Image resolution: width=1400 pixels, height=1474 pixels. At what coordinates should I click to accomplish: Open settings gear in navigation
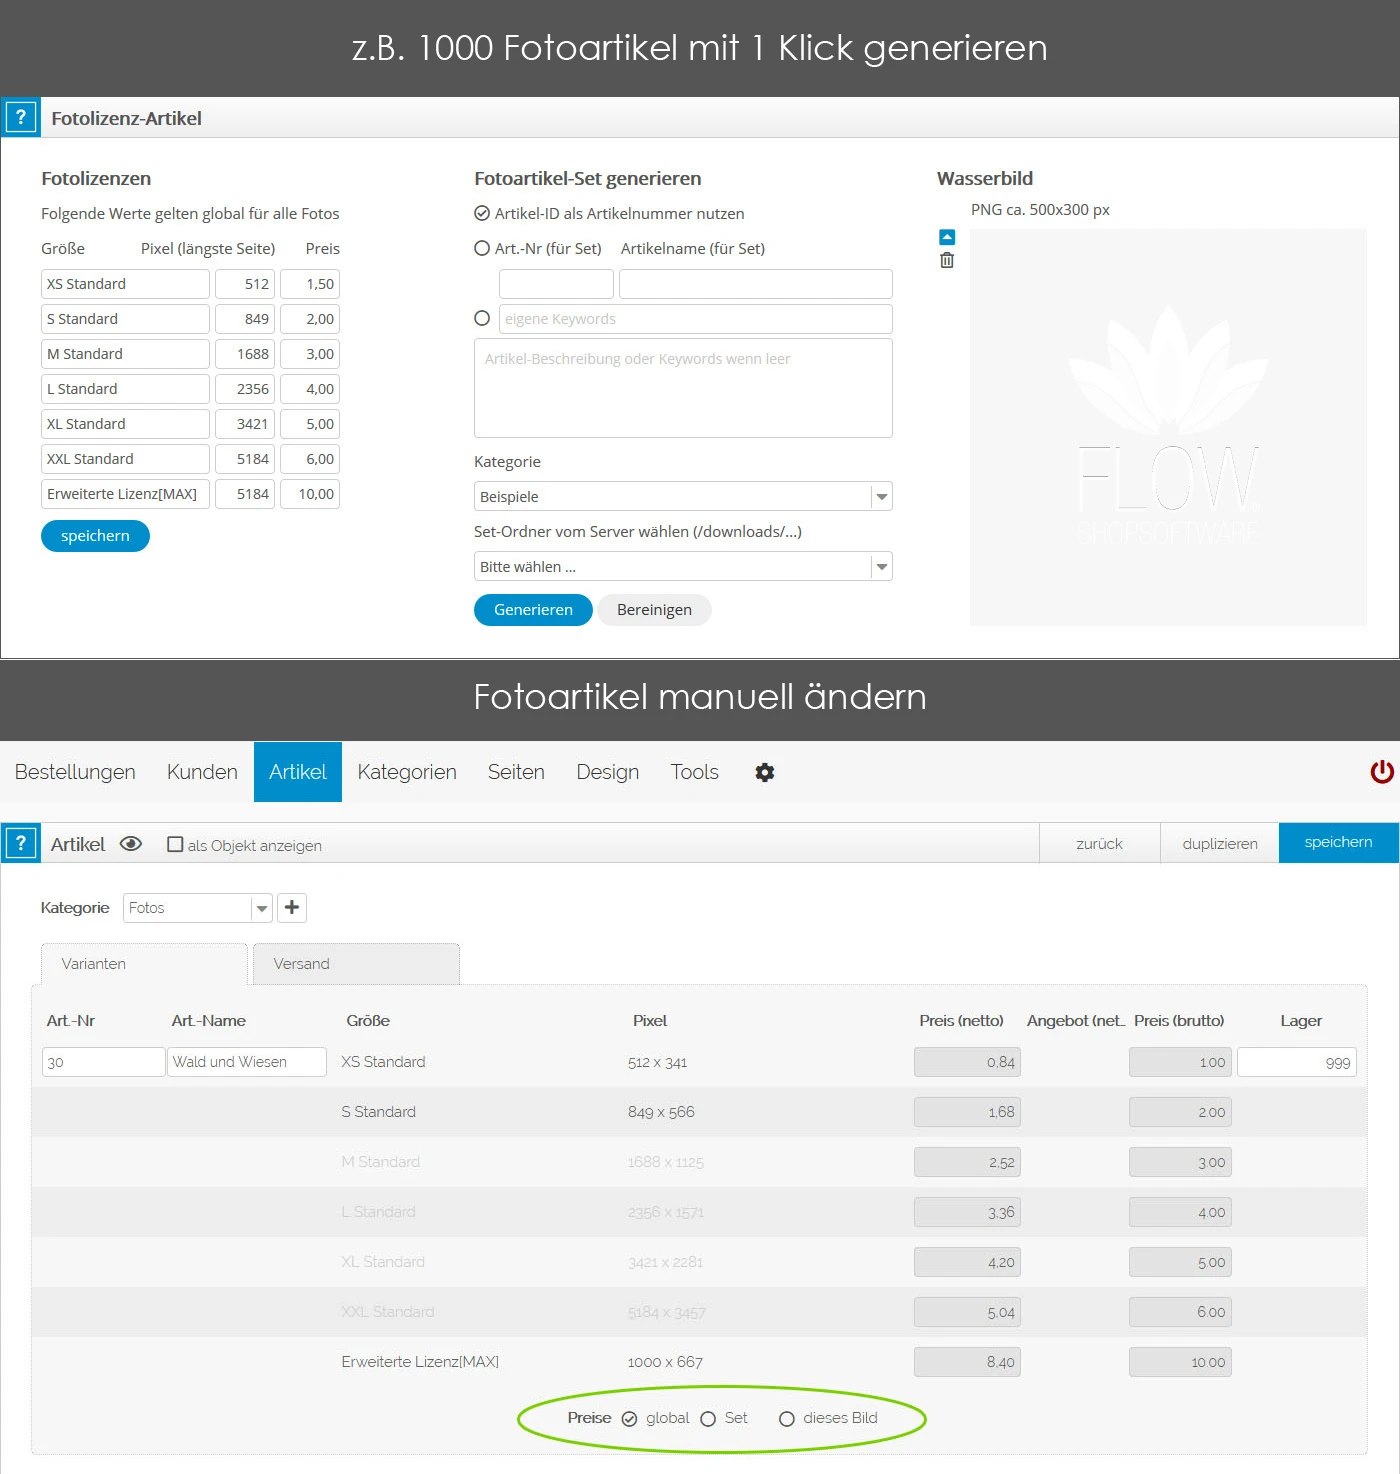click(x=765, y=772)
